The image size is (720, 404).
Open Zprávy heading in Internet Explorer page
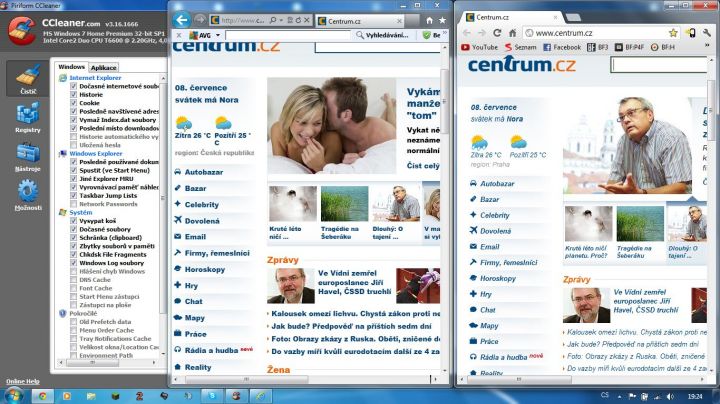coord(283,260)
